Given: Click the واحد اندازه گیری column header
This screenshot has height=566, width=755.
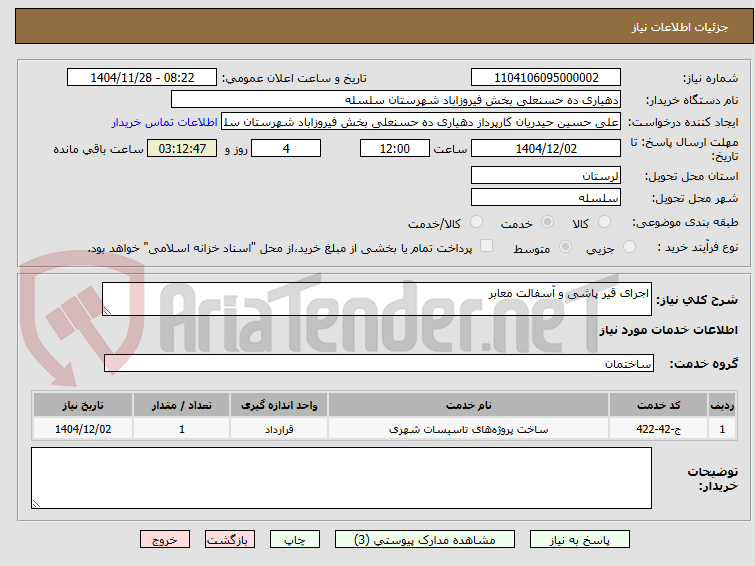Looking at the screenshot, I should click(279, 405).
